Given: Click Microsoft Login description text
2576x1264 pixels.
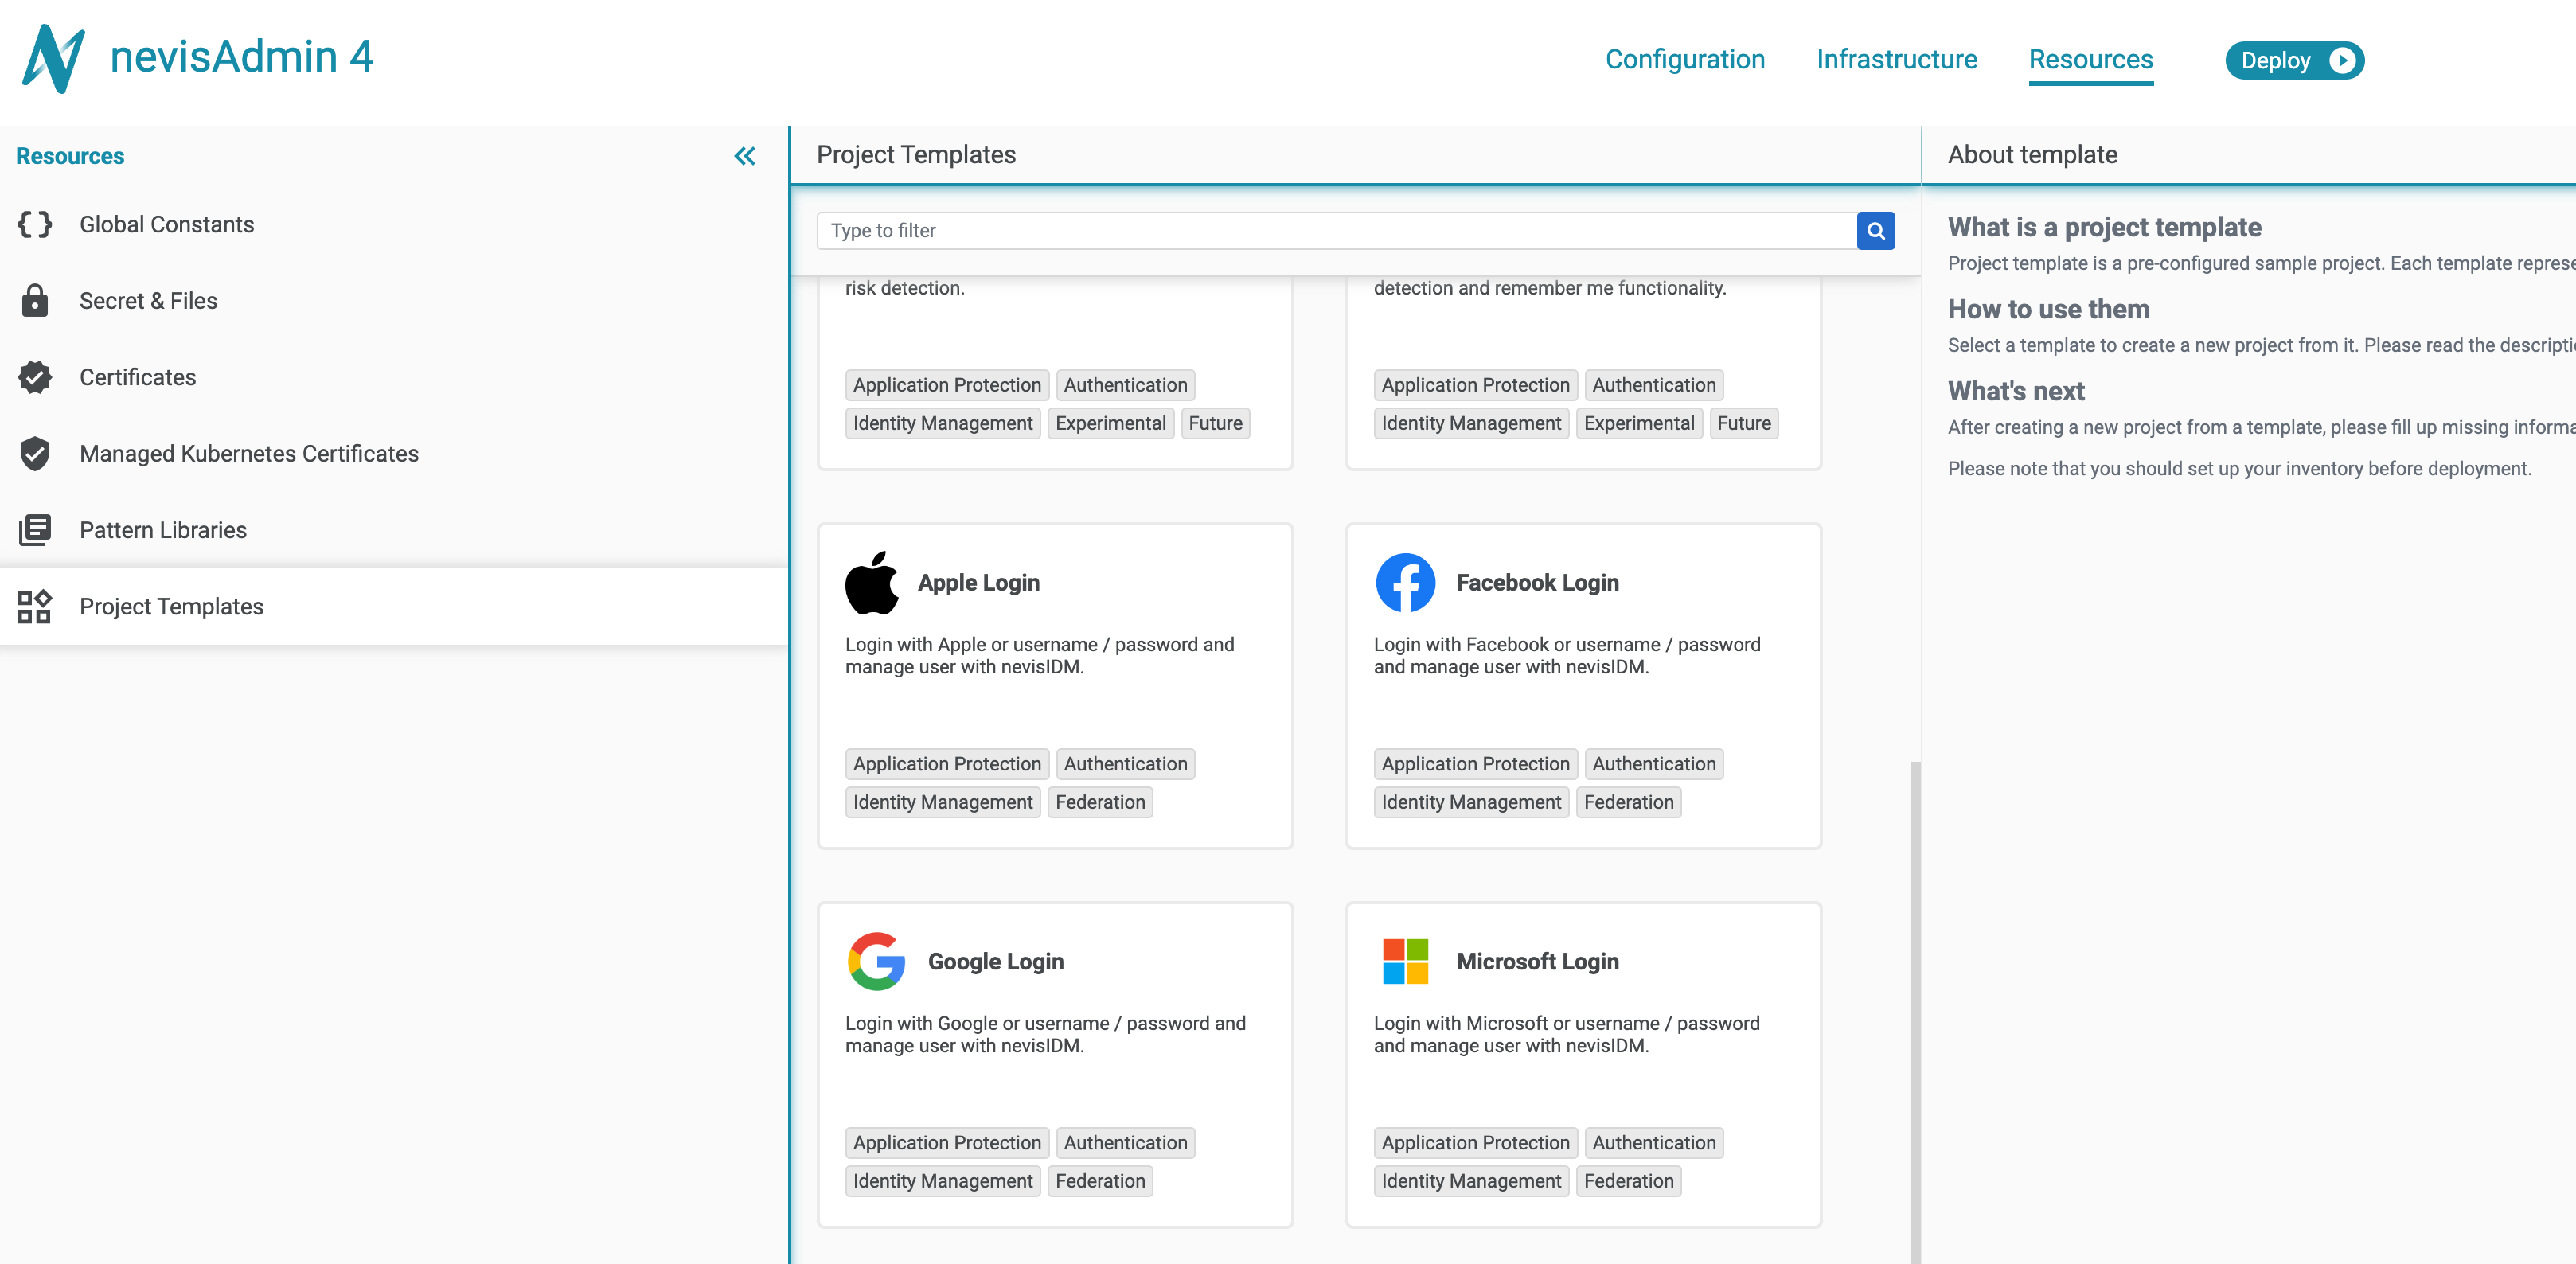Looking at the screenshot, I should (1567, 1035).
